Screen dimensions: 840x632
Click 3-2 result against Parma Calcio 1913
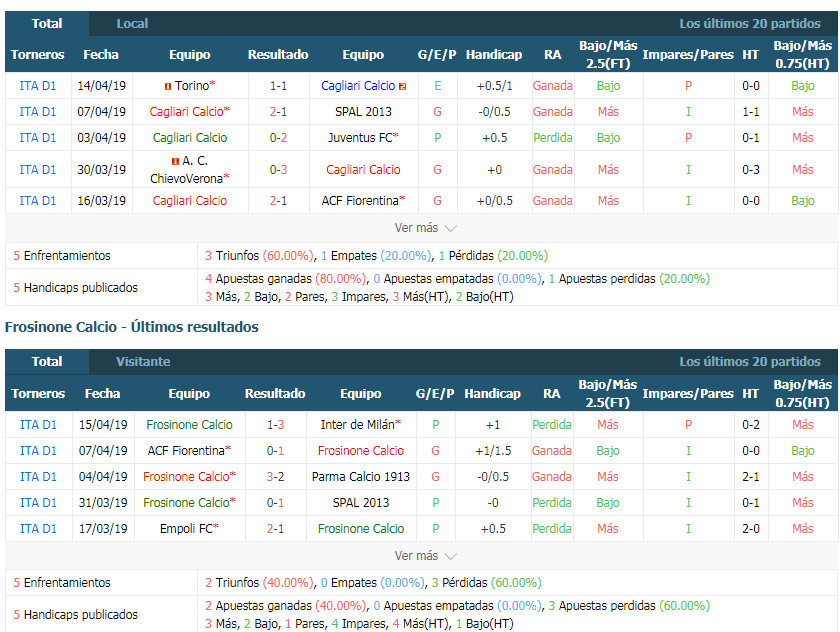point(275,477)
